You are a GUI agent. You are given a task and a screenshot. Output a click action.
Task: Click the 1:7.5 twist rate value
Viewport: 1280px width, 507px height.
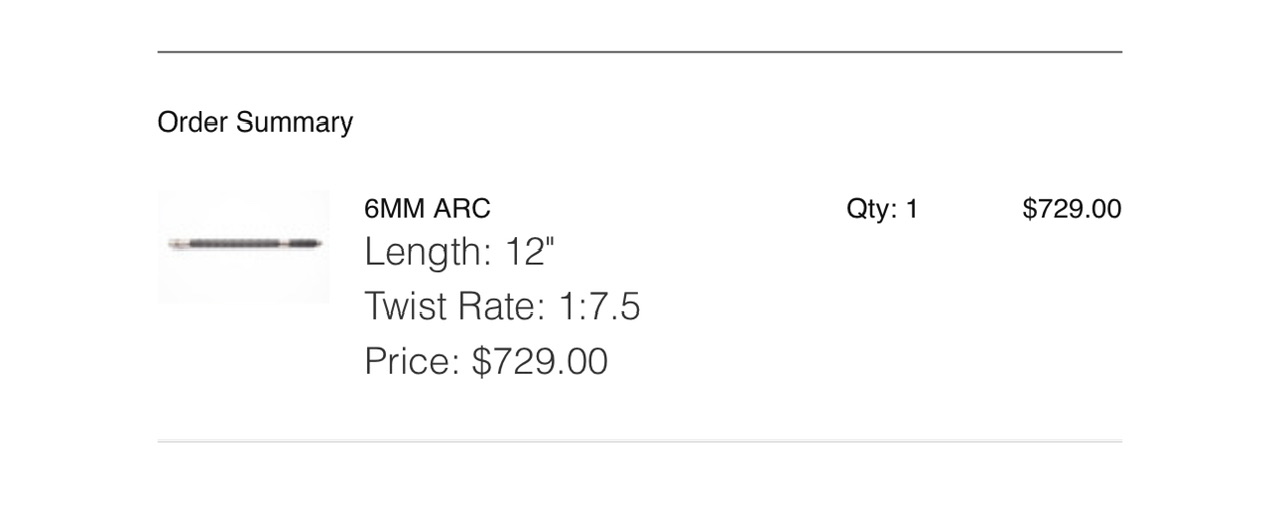tap(599, 306)
